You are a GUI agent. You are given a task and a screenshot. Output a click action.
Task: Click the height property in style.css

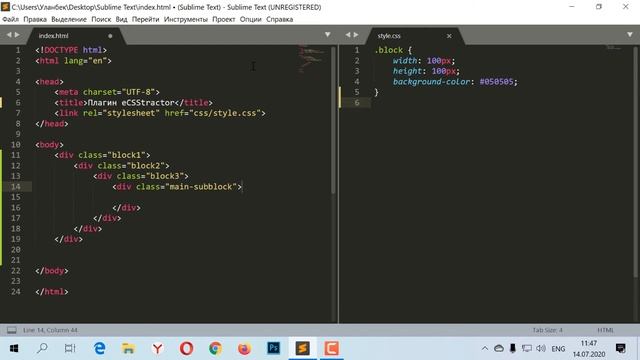click(x=407, y=71)
